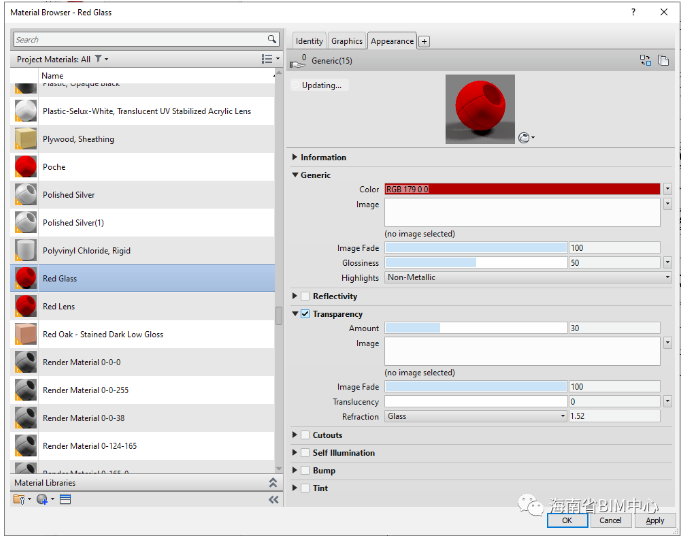Open the Glossiness options dropdown arrow
This screenshot has height=539, width=688.
669,263
